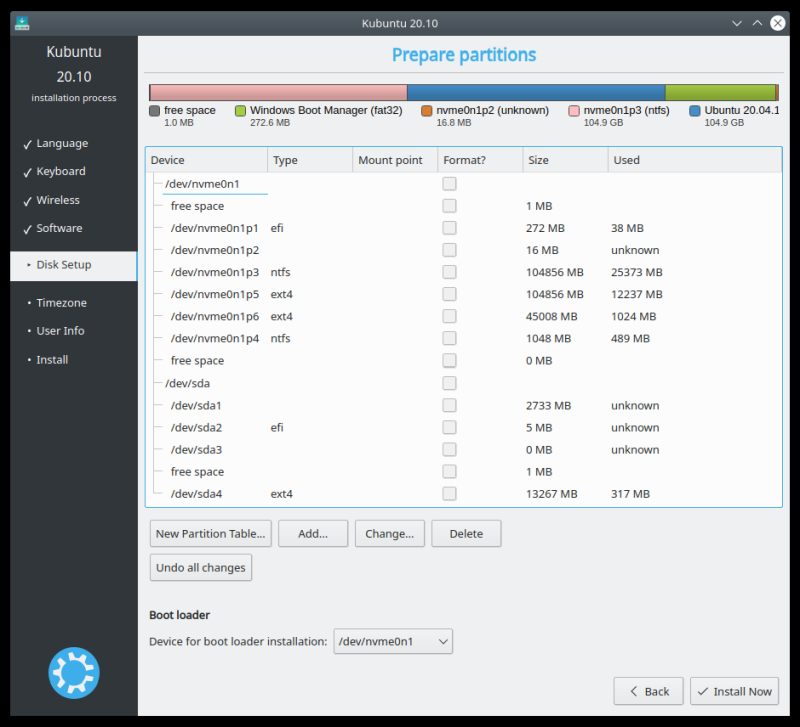
Task: Undo all partition changes
Action: [x=200, y=567]
